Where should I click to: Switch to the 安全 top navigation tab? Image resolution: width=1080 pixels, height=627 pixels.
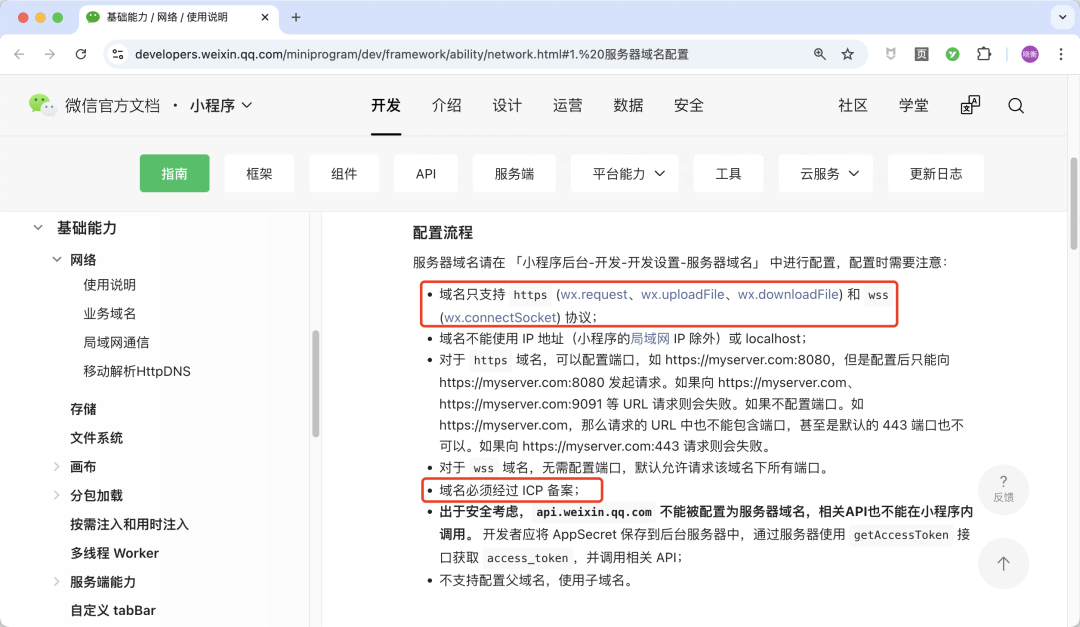coord(689,105)
